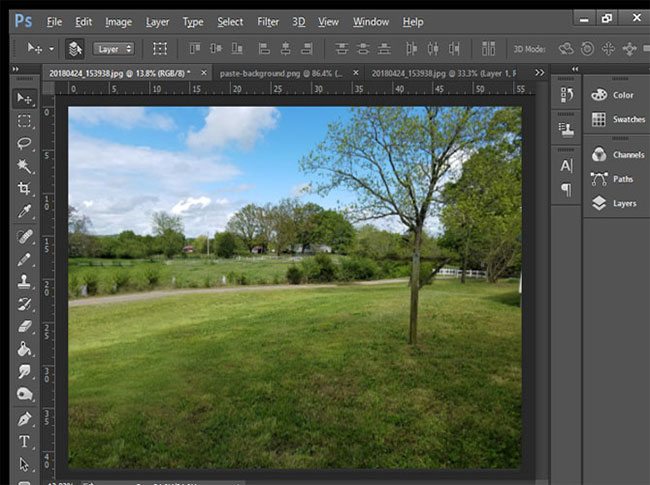Select the Magic Wand tool
The width and height of the screenshot is (650, 485).
tap(24, 166)
